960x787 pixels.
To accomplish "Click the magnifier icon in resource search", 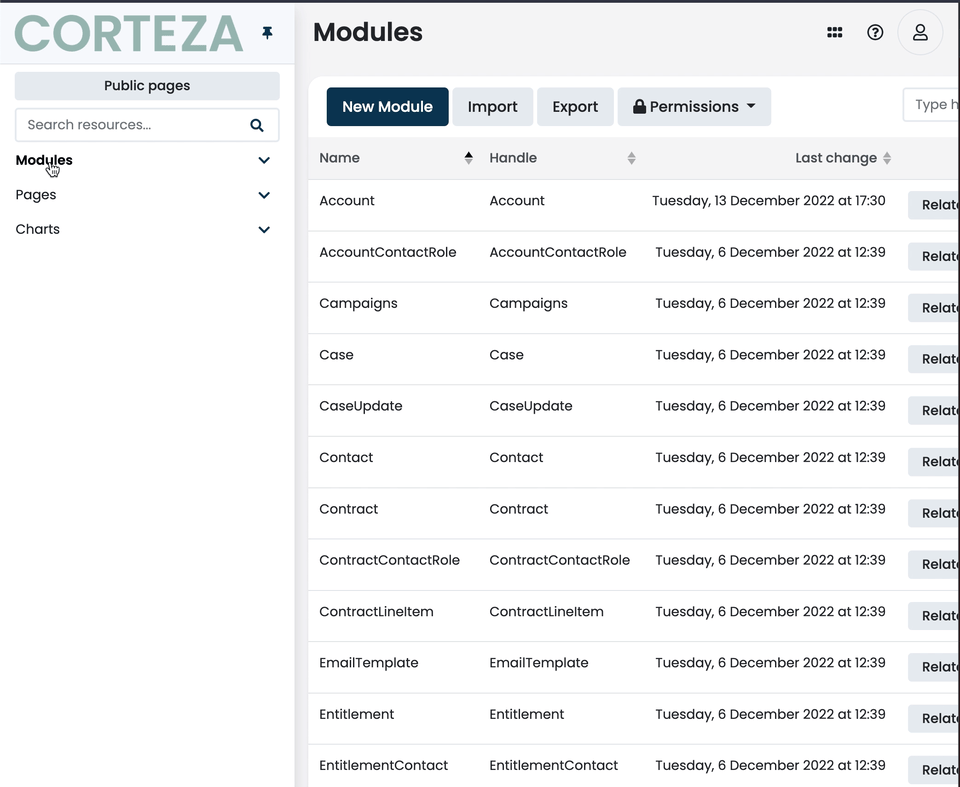I will [x=257, y=124].
